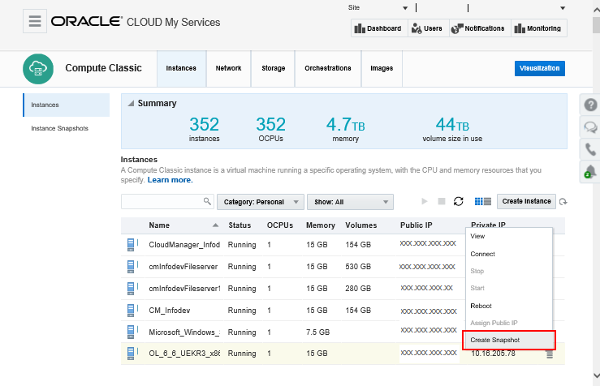The width and height of the screenshot is (600, 386).
Task: Open the Help question mark icon
Action: pyautogui.click(x=590, y=104)
